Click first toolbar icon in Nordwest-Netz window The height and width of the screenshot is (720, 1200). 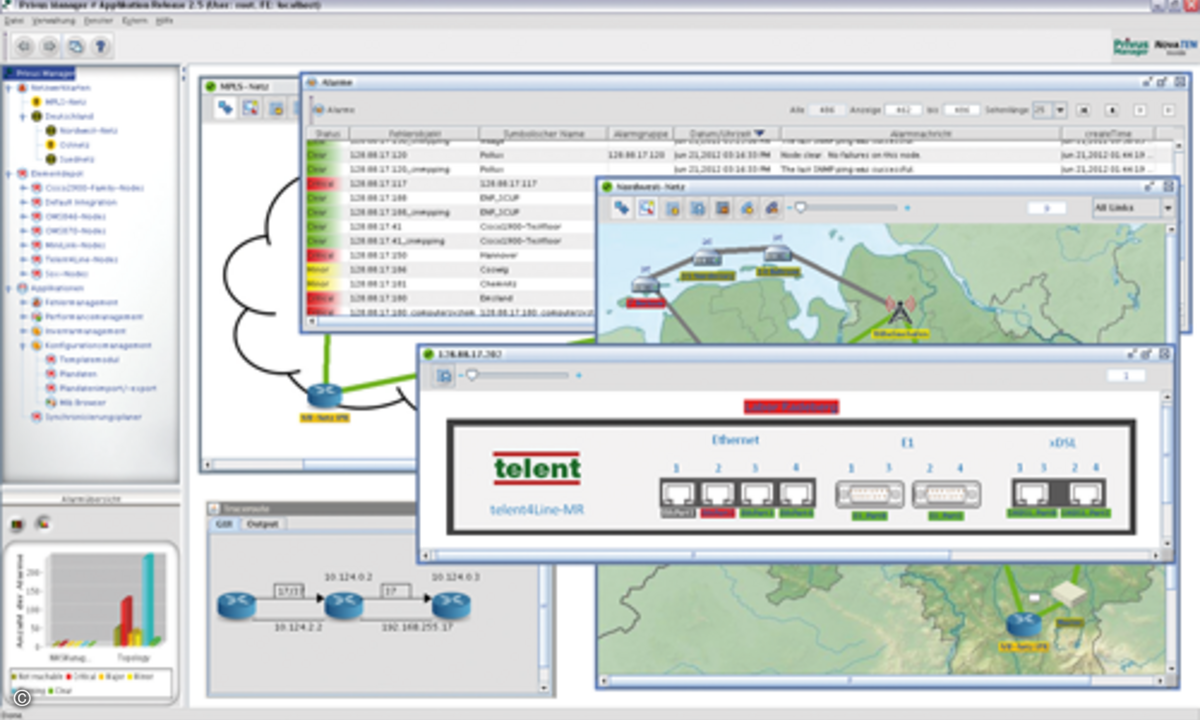tap(622, 208)
